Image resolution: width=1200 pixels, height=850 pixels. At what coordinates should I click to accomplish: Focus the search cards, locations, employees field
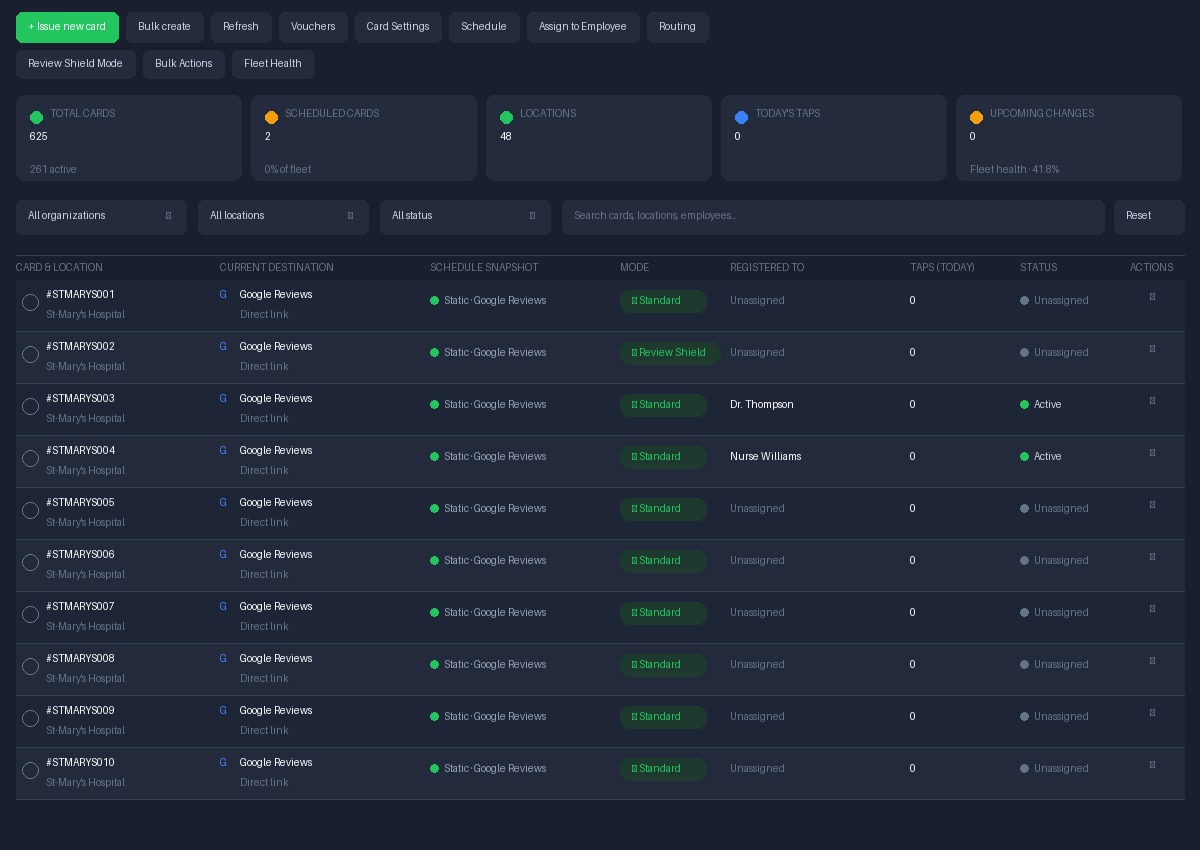click(x=833, y=217)
